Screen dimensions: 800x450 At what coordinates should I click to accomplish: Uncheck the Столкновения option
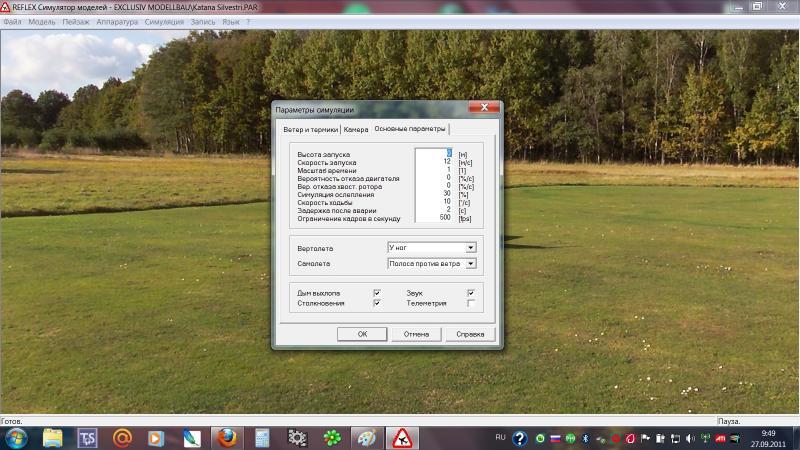[x=376, y=303]
